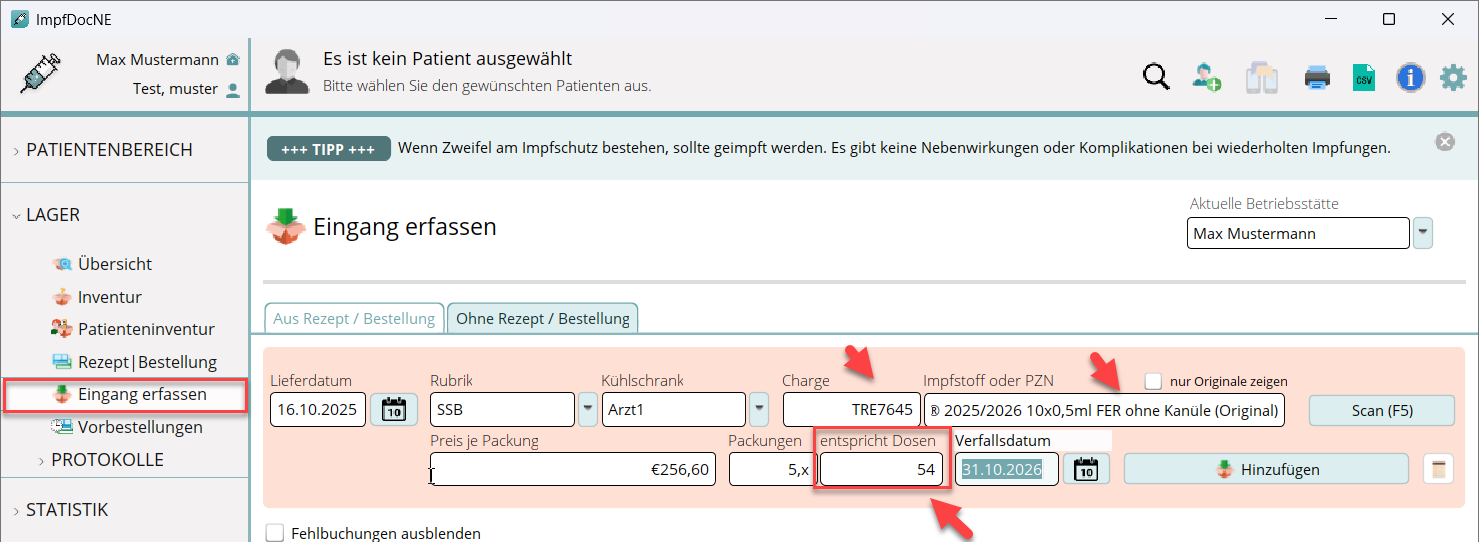Open the blue info icon

click(x=1410, y=77)
